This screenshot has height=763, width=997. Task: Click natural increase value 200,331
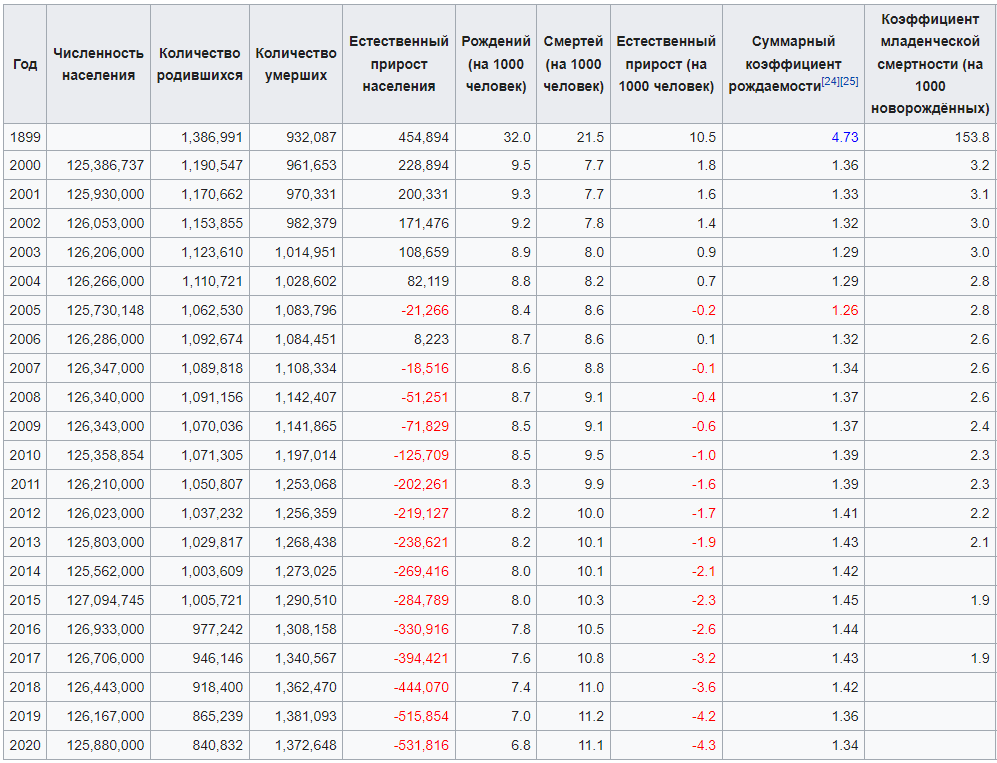(423, 195)
